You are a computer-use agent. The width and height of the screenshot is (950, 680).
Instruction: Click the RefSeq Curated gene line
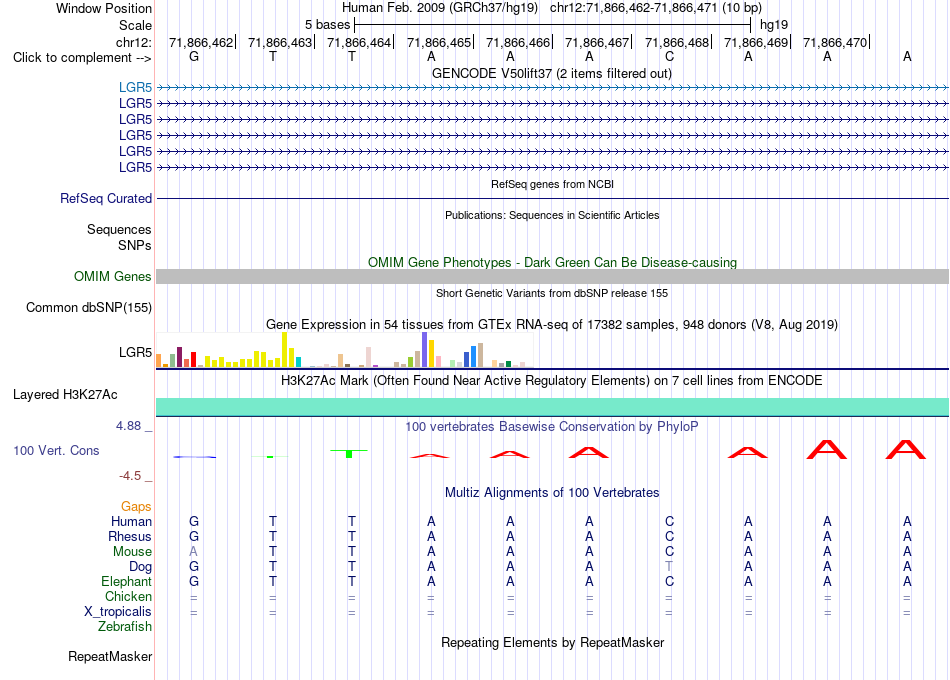[x=553, y=198]
